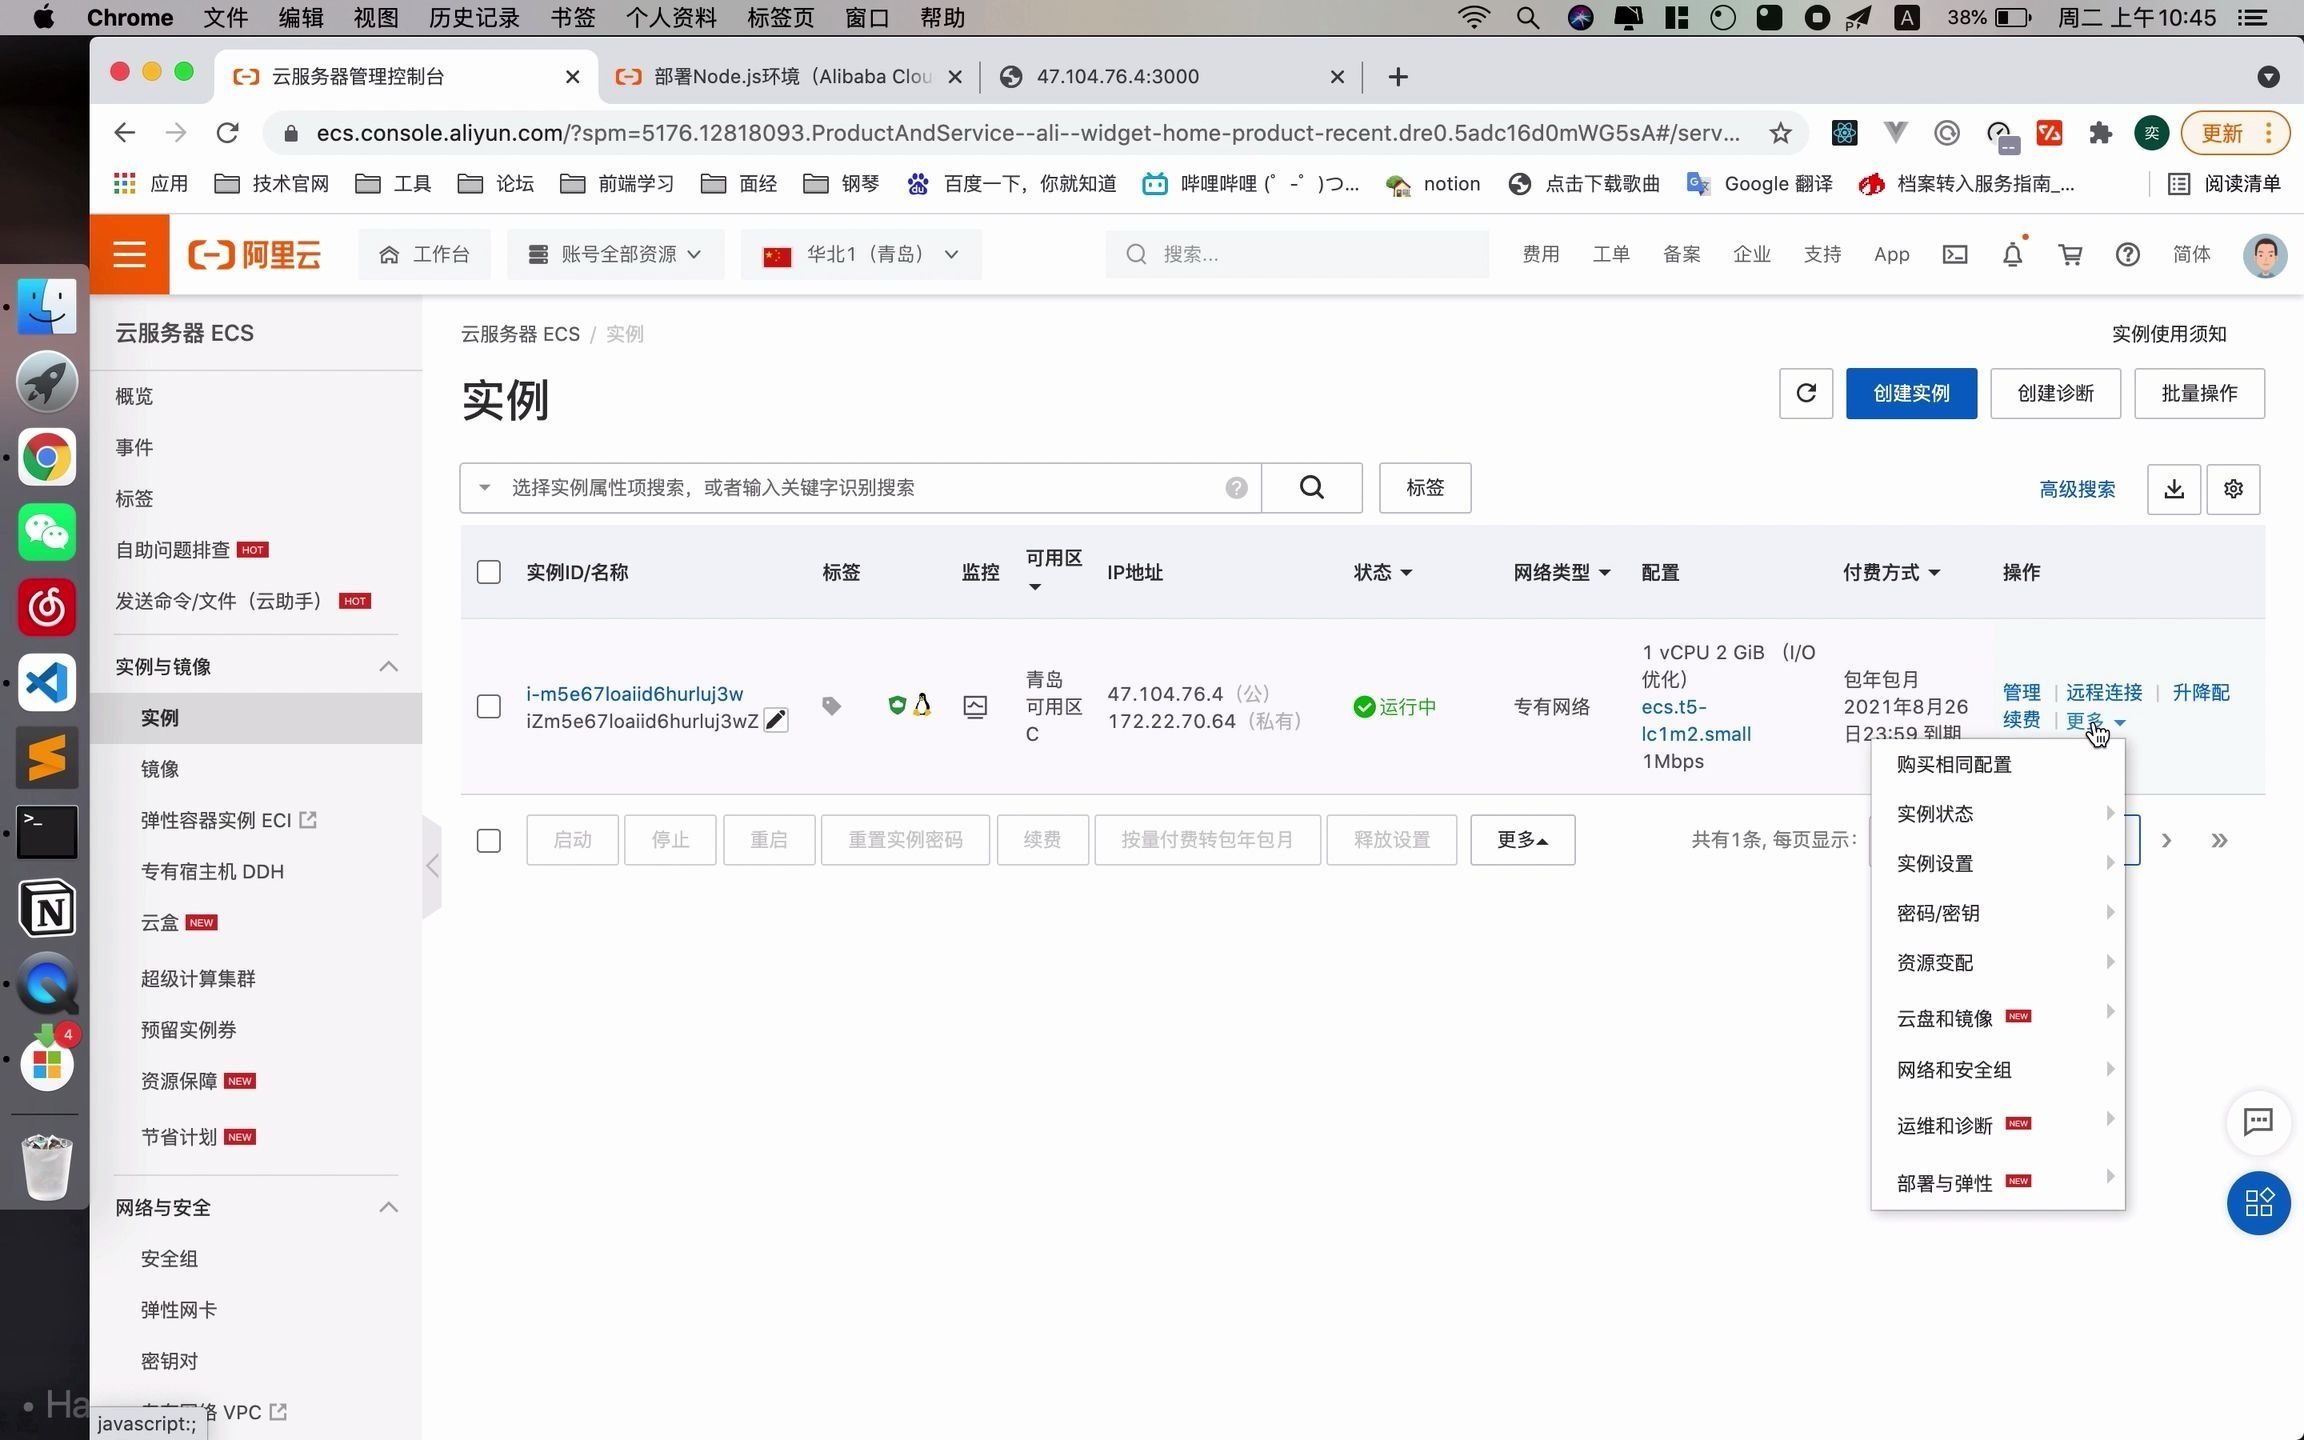Image resolution: width=2304 pixels, height=1440 pixels.
Task: Click the download instances data icon
Action: [x=2175, y=486]
